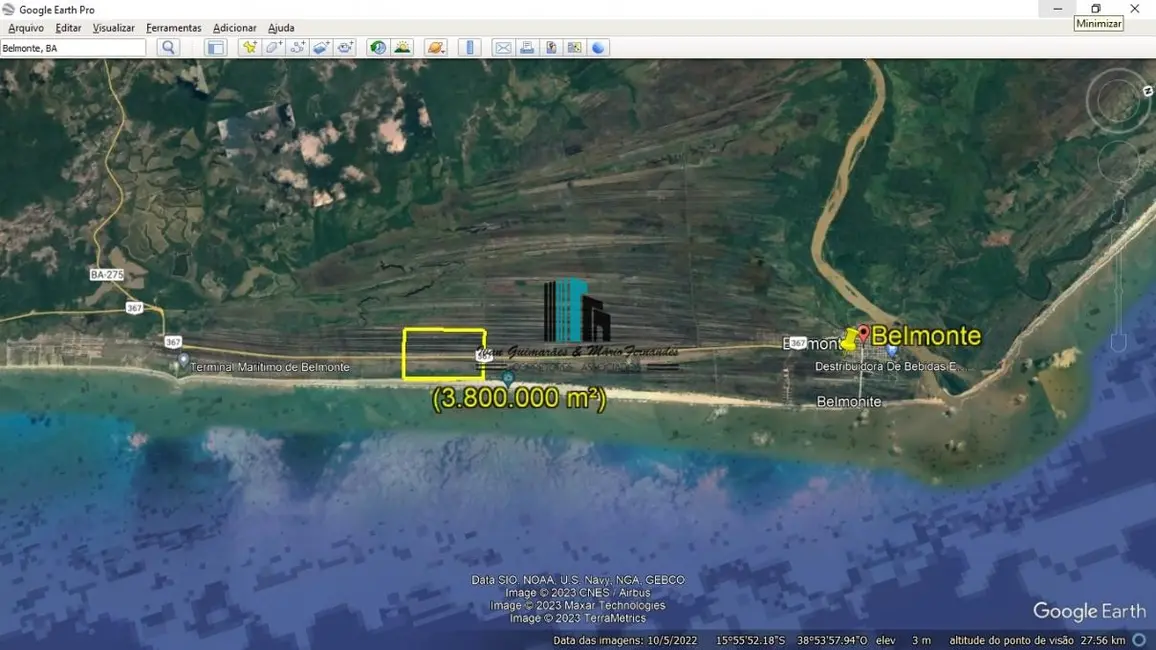
Task: Click the white Belmonte town label
Action: [x=849, y=402]
